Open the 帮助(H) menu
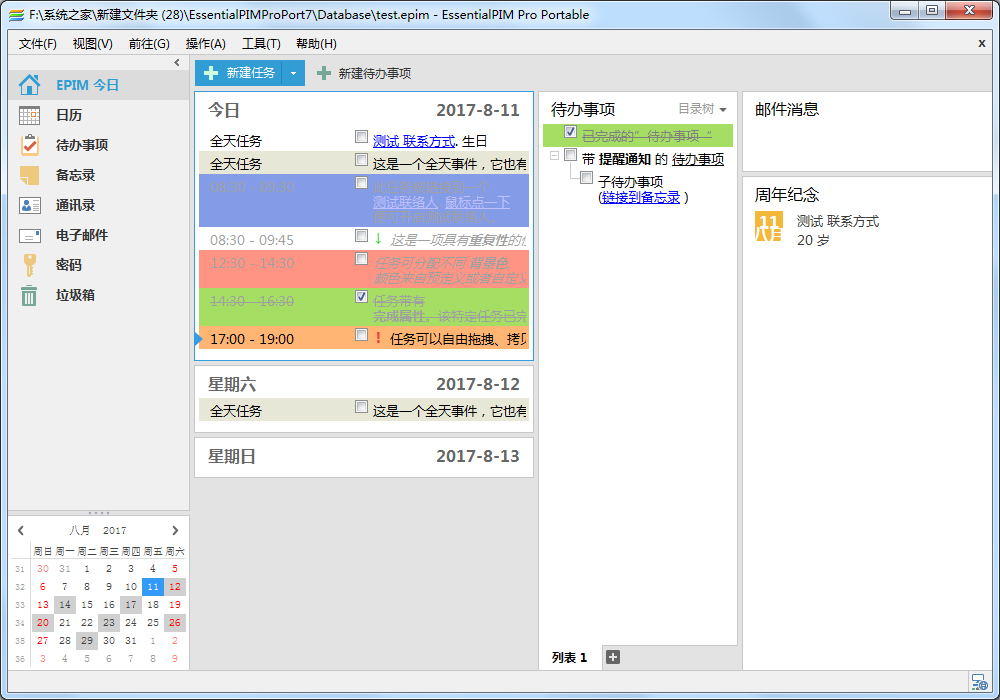Viewport: 1000px width, 700px height. [x=316, y=43]
